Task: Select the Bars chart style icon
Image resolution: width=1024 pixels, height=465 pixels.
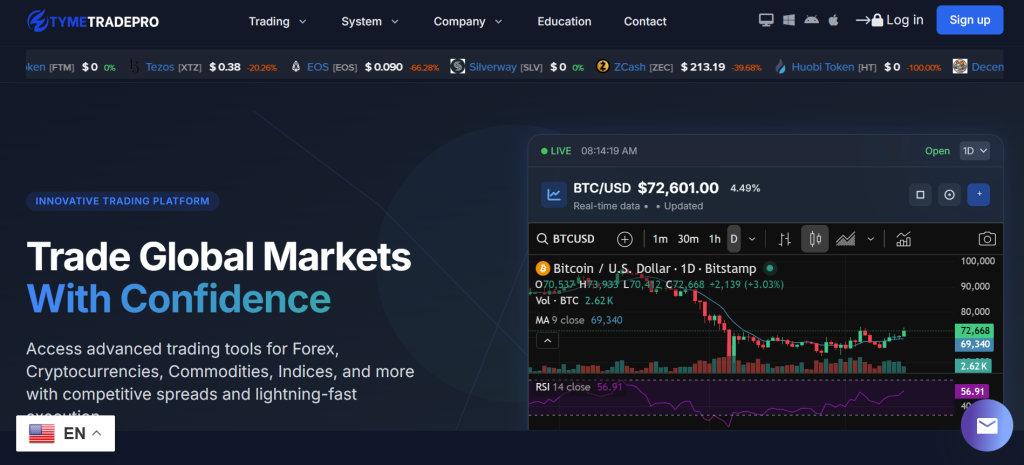Action: coord(785,239)
